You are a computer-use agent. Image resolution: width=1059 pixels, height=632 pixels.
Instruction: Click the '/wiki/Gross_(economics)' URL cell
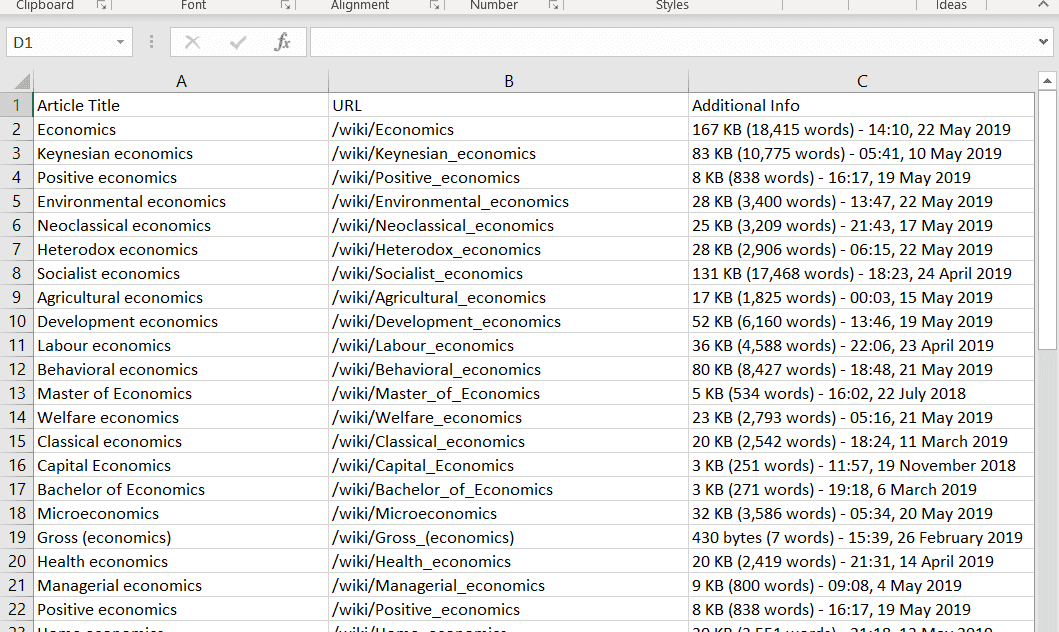[509, 537]
